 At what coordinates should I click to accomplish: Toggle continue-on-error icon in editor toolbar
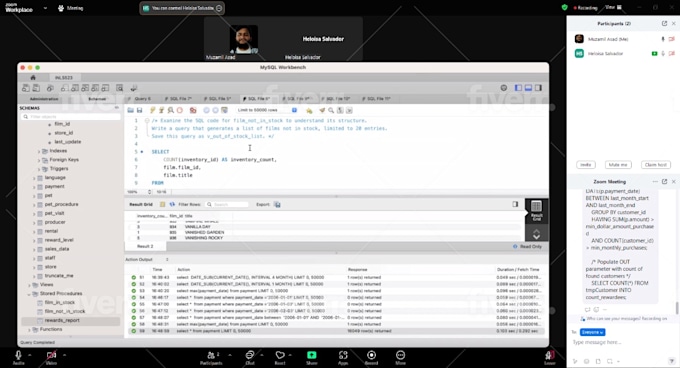(x=193, y=111)
